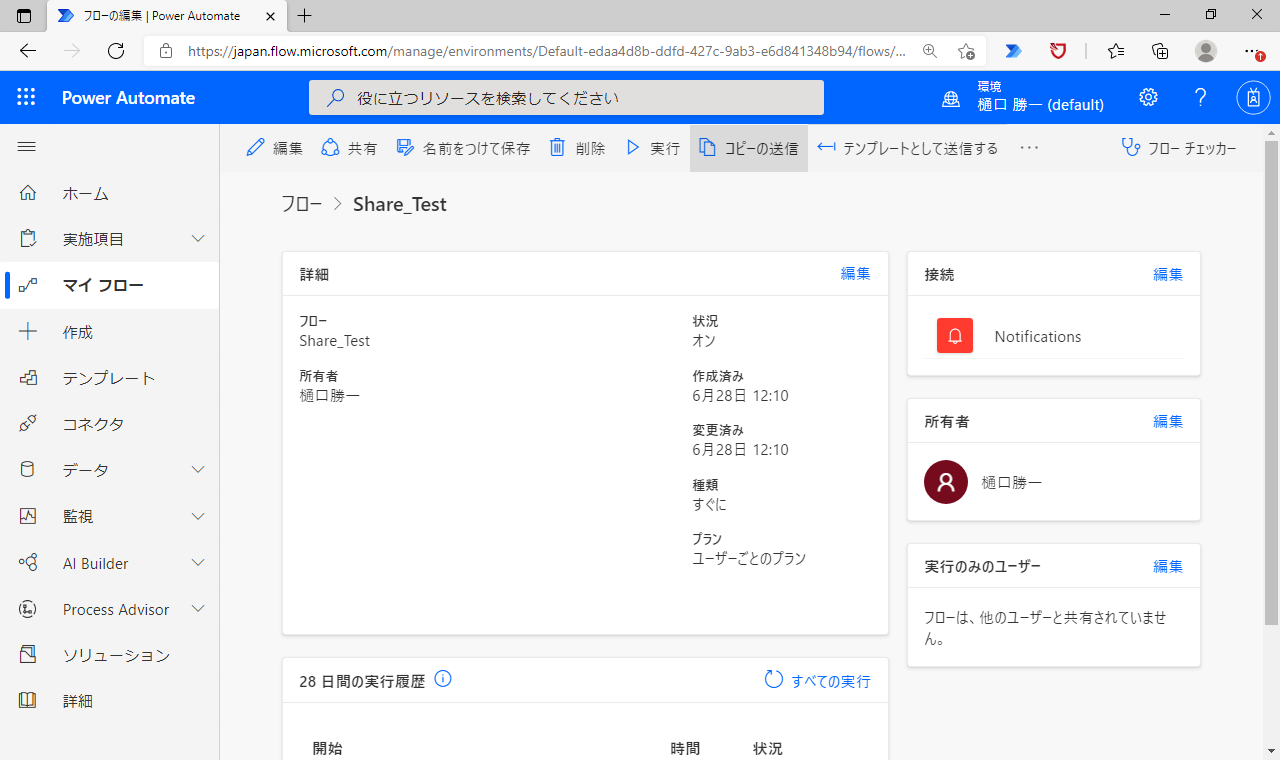Click the データ cylinder icon

click(x=28, y=470)
